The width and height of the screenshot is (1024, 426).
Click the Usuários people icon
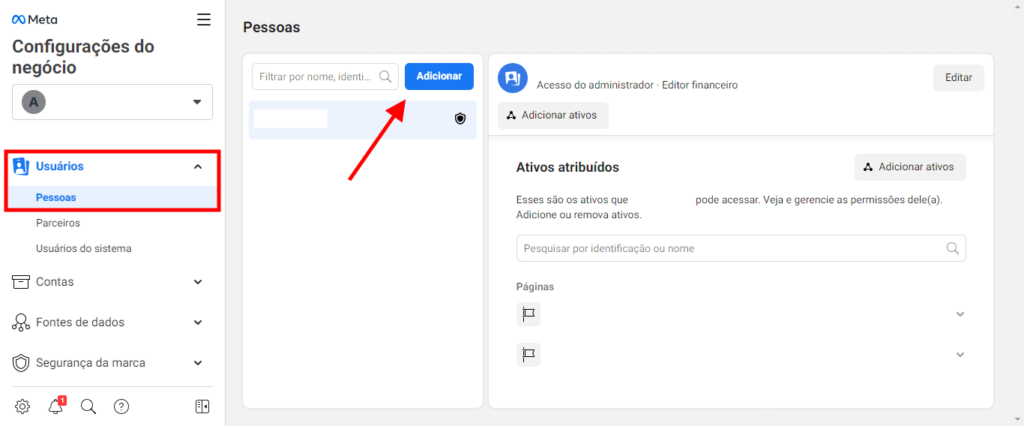(22, 167)
